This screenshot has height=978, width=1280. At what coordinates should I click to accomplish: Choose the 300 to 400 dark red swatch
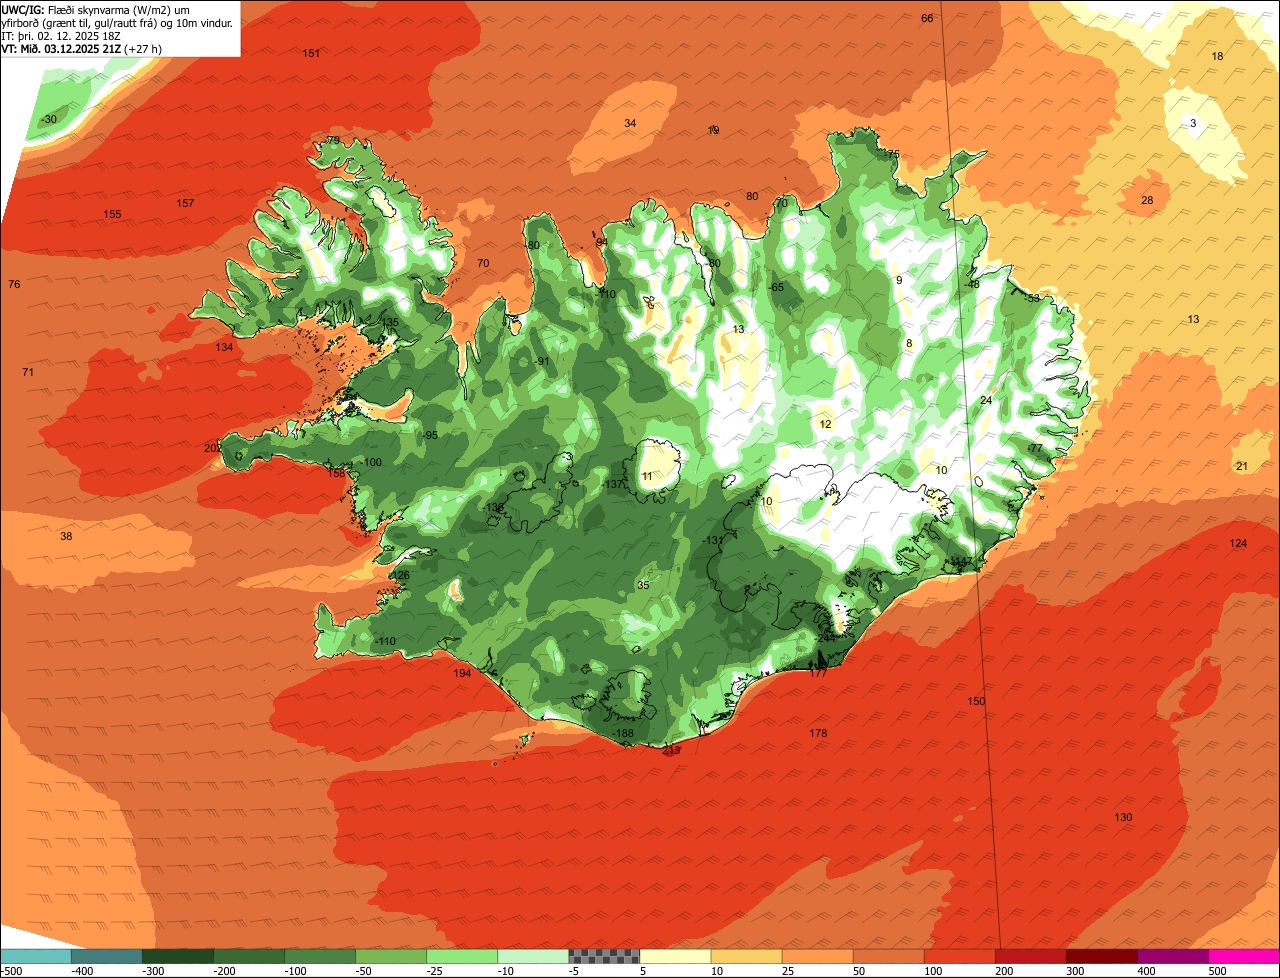(x=1102, y=956)
